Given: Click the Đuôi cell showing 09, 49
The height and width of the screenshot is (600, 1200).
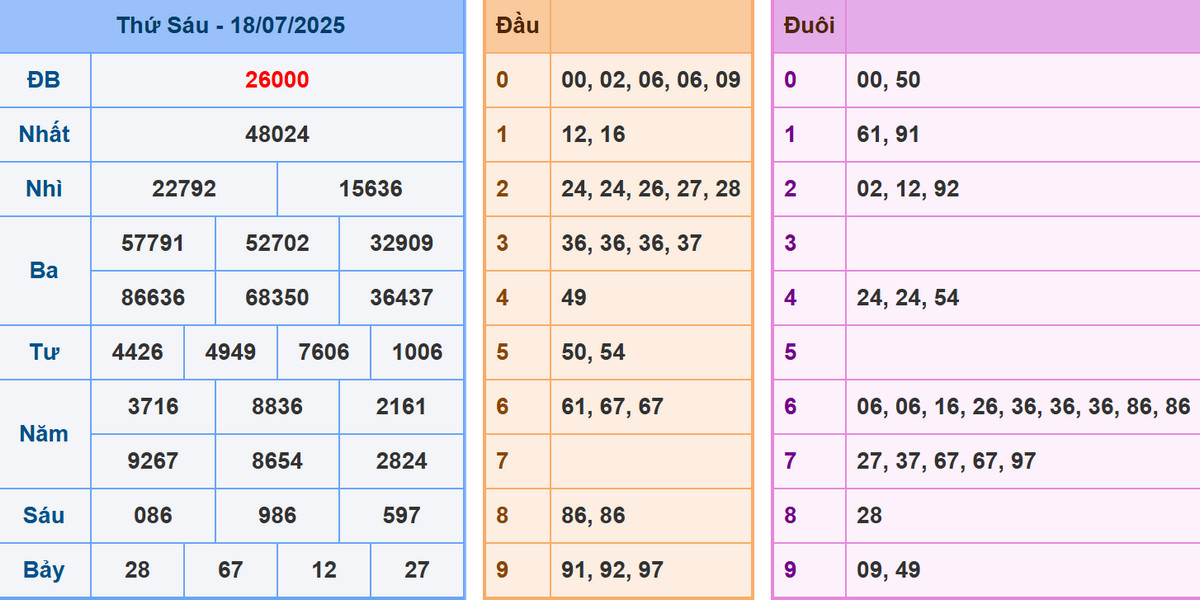Looking at the screenshot, I should pos(889,569).
